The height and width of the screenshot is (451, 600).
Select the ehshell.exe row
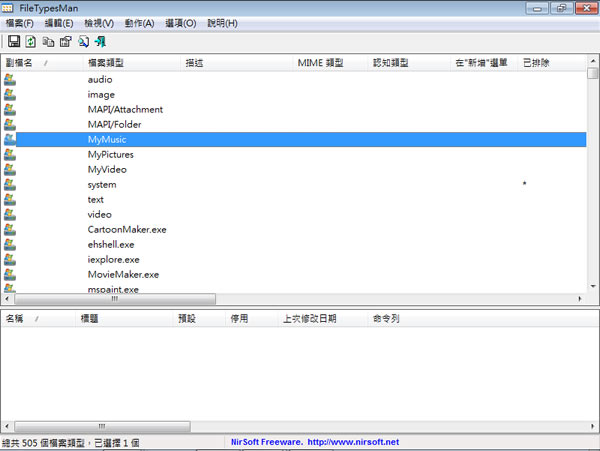point(295,244)
